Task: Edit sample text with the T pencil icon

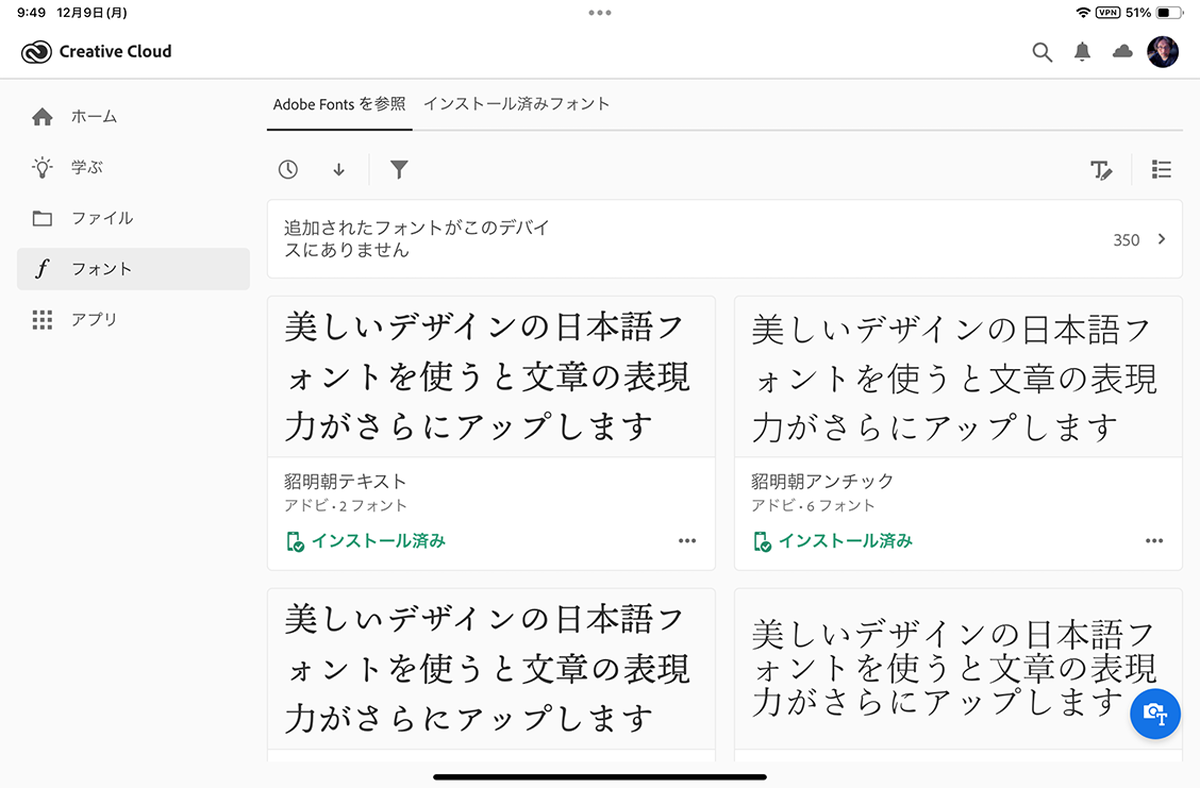Action: pos(1101,170)
